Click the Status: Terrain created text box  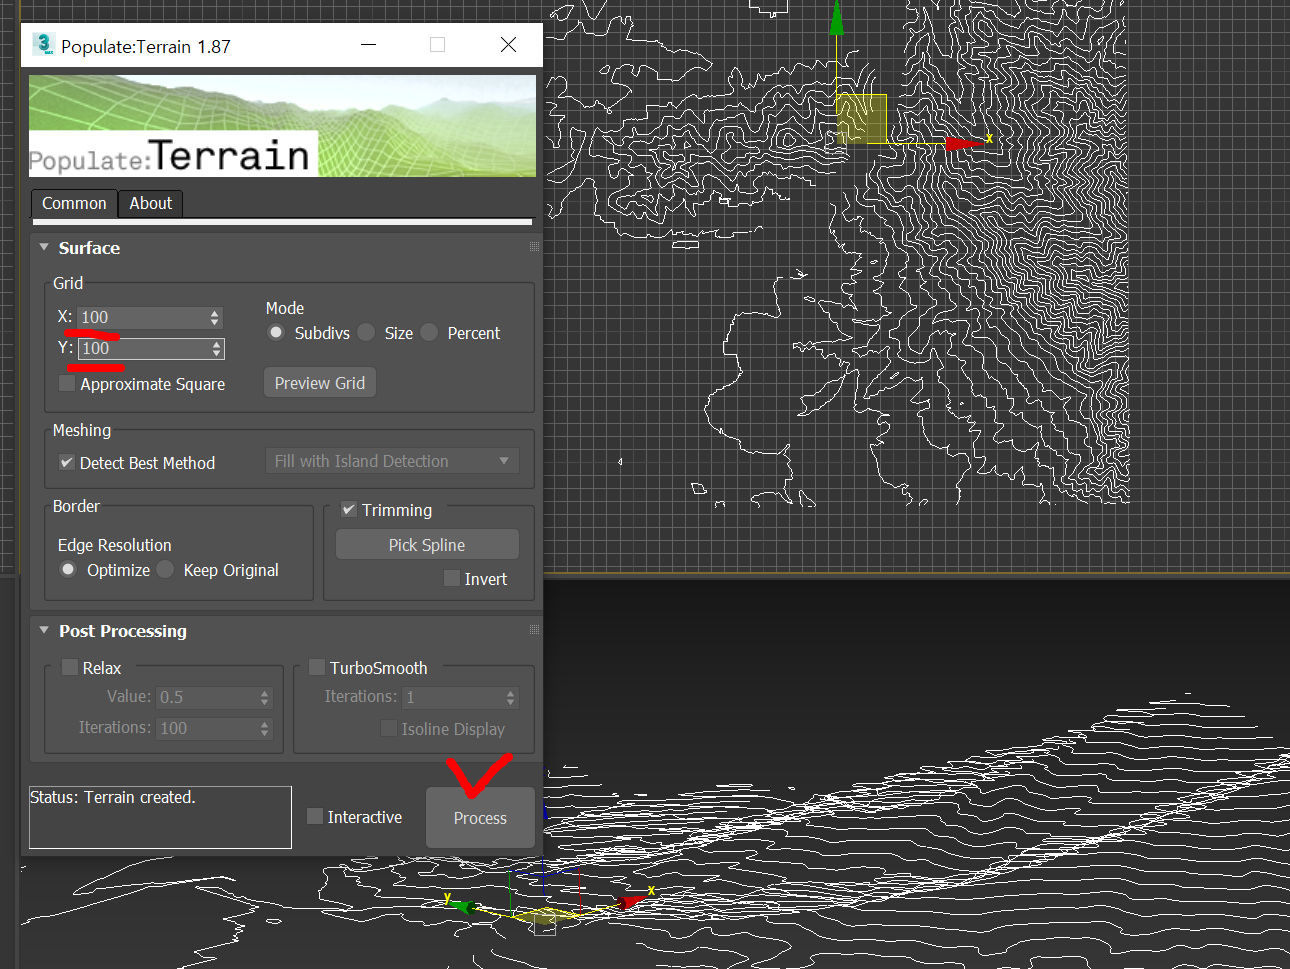tap(160, 817)
